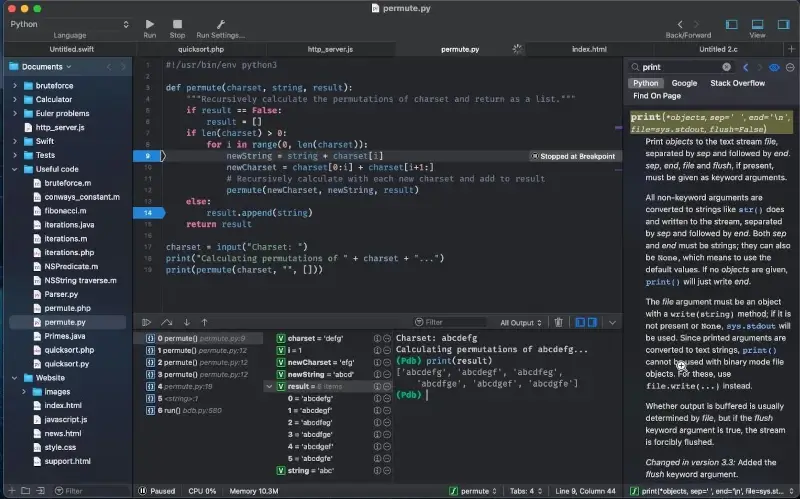Click the Run button in the toolbar
The image size is (800, 499).
click(x=149, y=23)
